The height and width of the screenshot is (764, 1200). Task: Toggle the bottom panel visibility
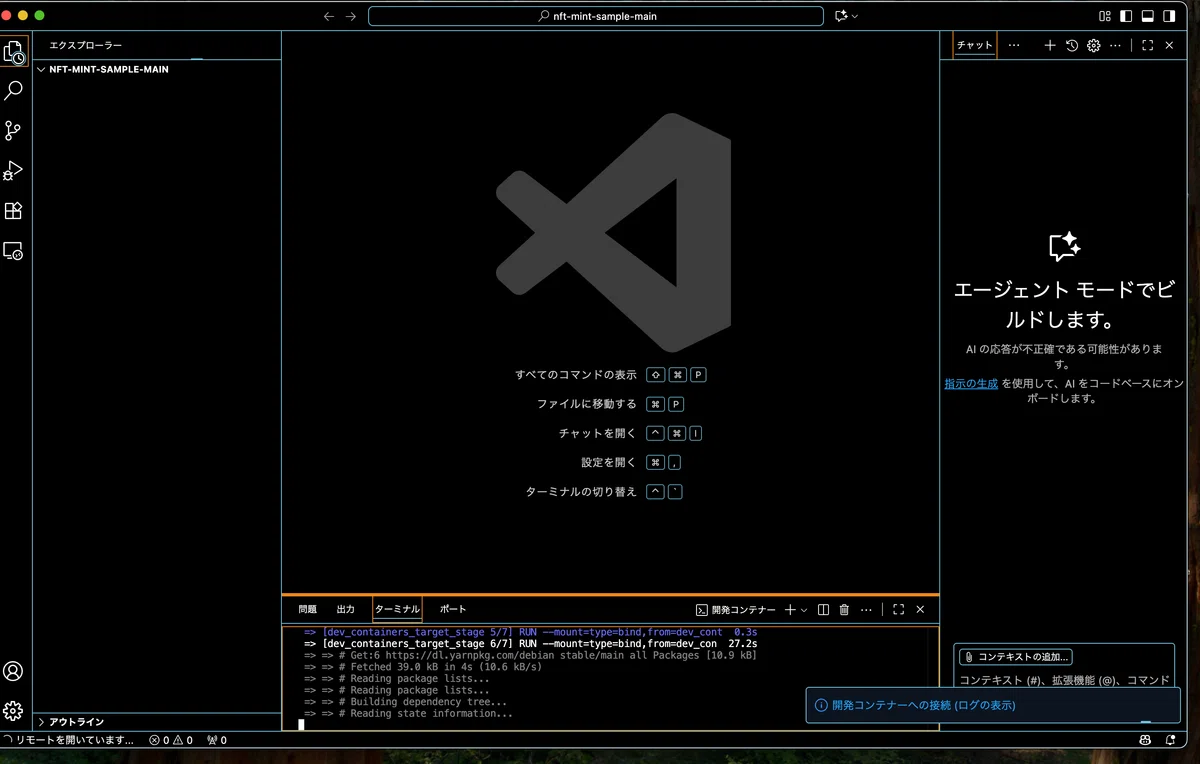pyautogui.click(x=1148, y=16)
